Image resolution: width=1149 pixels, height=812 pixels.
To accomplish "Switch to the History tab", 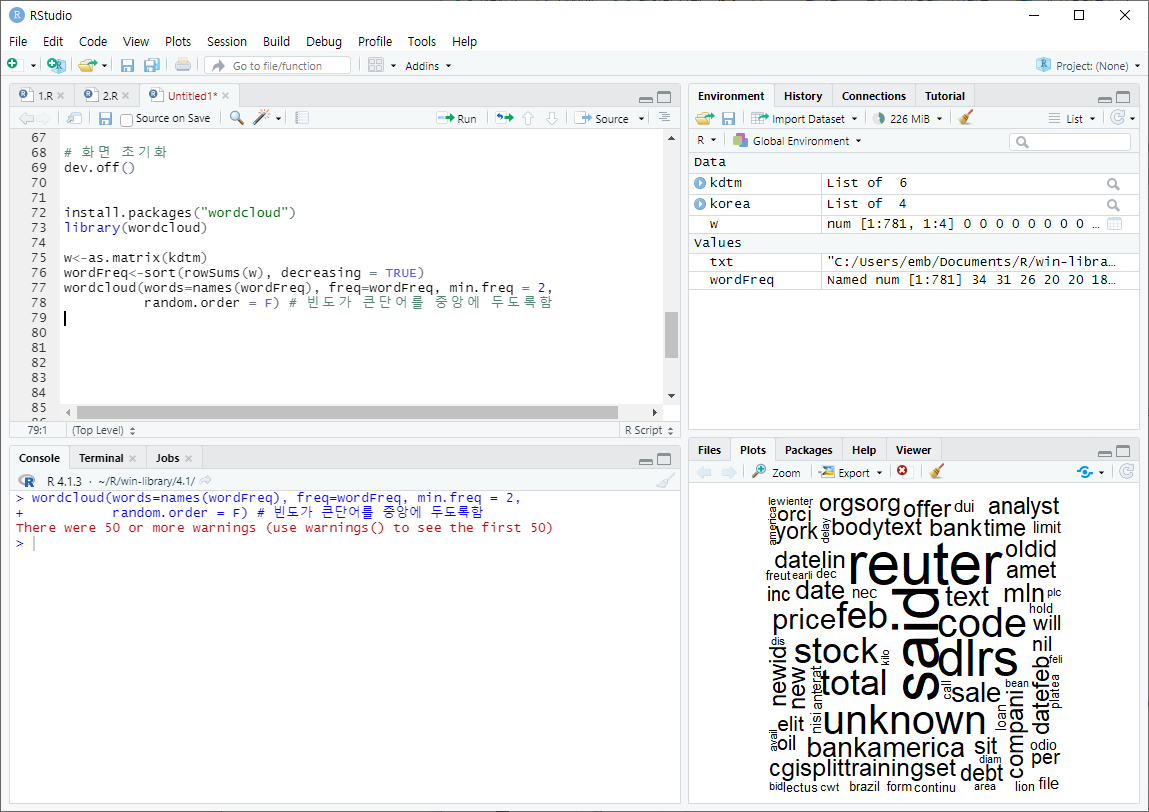I will click(802, 96).
